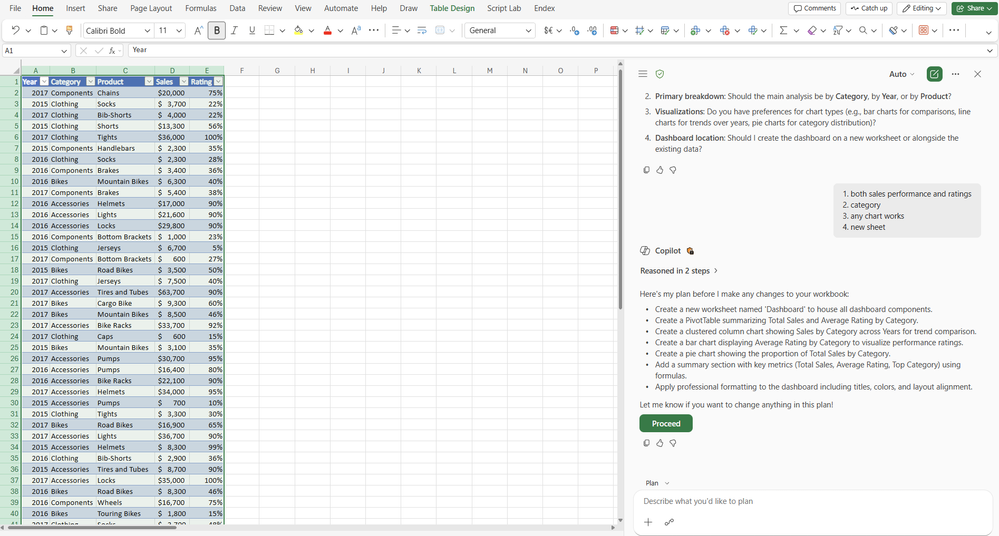The image size is (999, 536).
Task: Click the Proceed button
Action: click(x=666, y=423)
